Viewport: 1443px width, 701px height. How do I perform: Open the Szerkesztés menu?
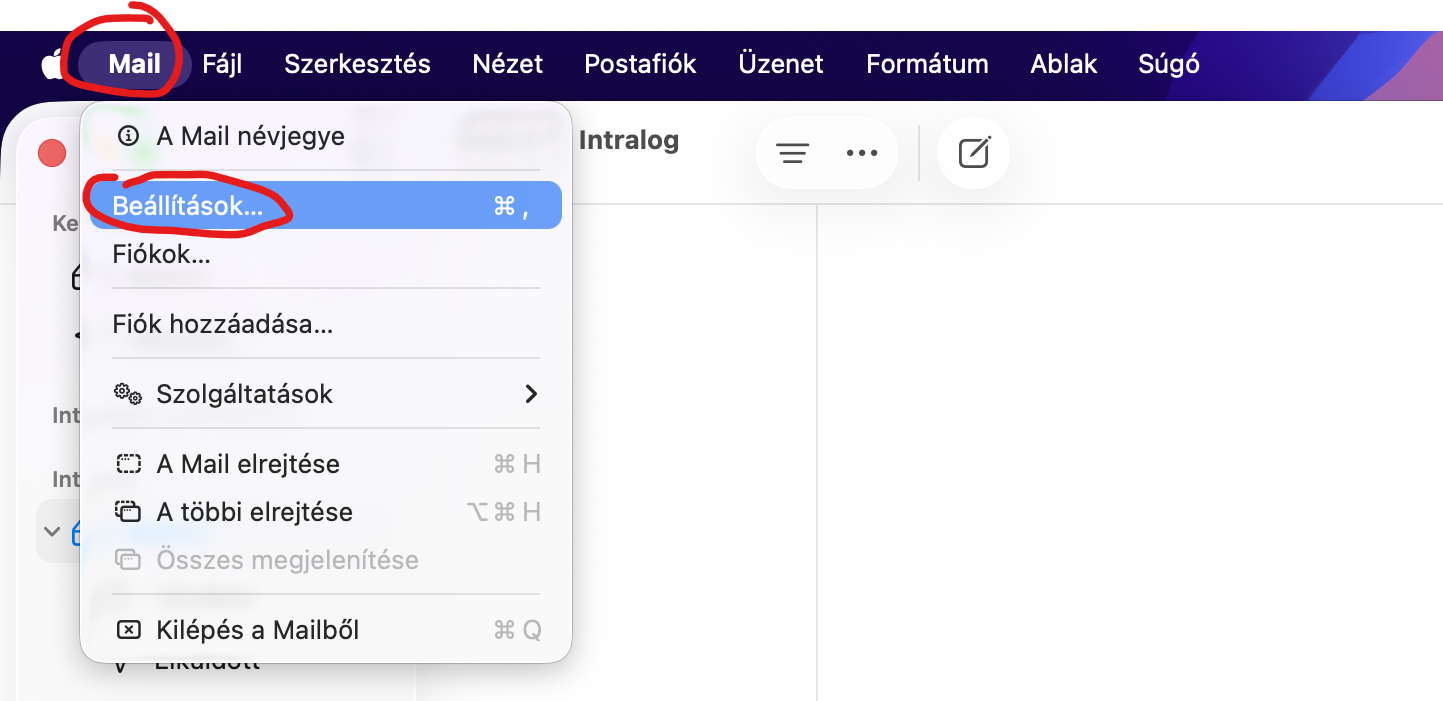click(x=357, y=64)
